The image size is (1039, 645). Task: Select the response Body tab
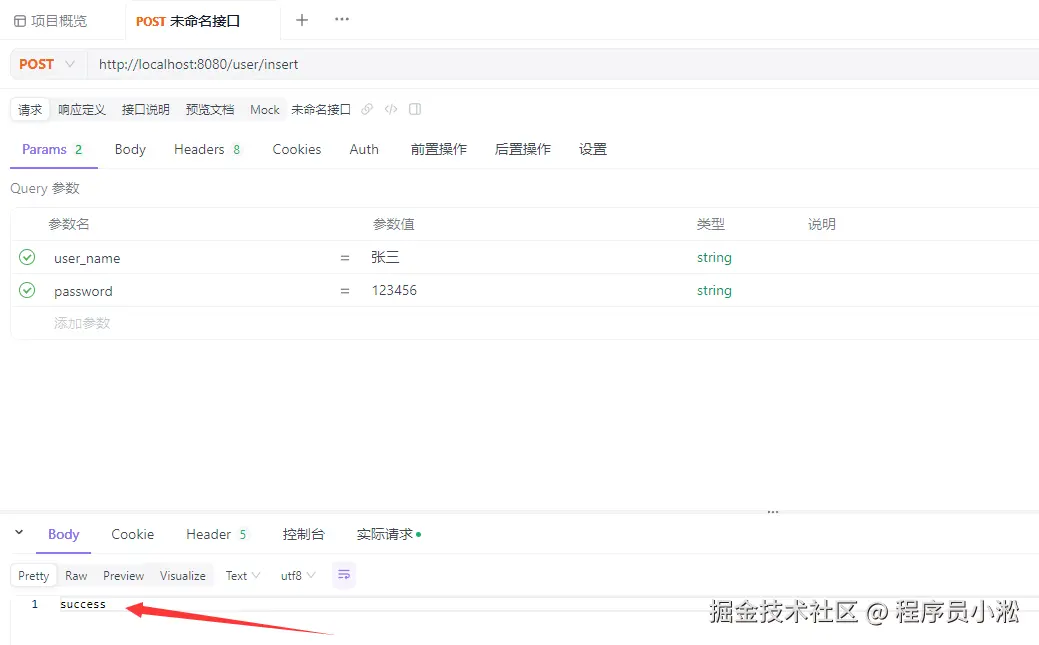pos(64,534)
